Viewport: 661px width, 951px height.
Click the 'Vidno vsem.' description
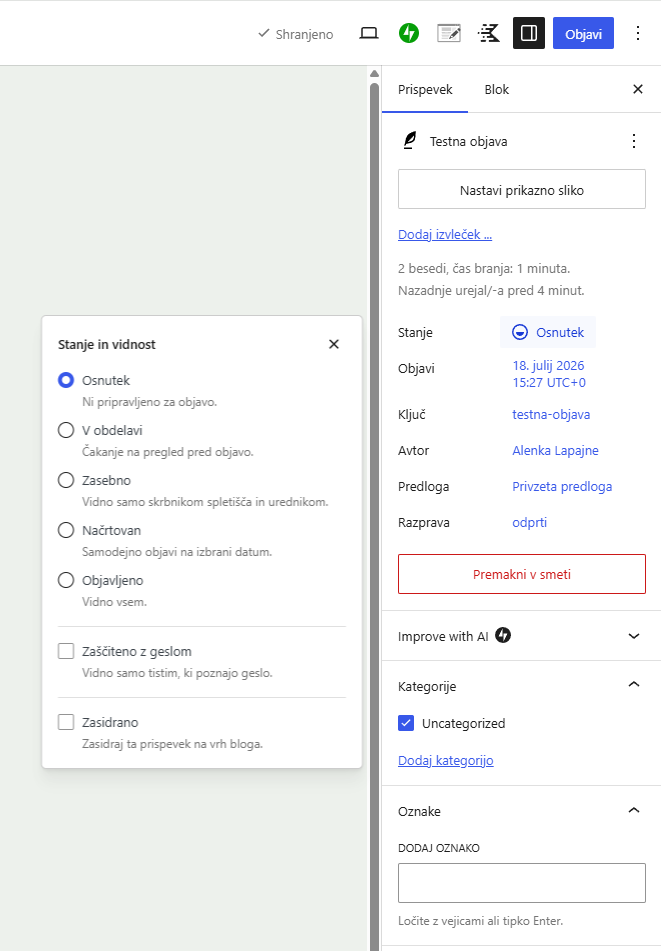[x=114, y=602]
